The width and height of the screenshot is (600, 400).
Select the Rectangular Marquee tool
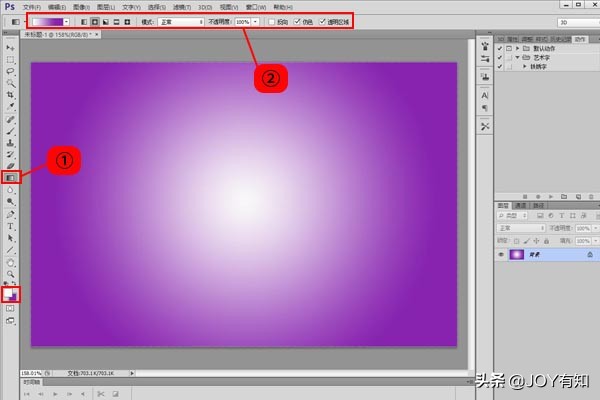[x=10, y=60]
